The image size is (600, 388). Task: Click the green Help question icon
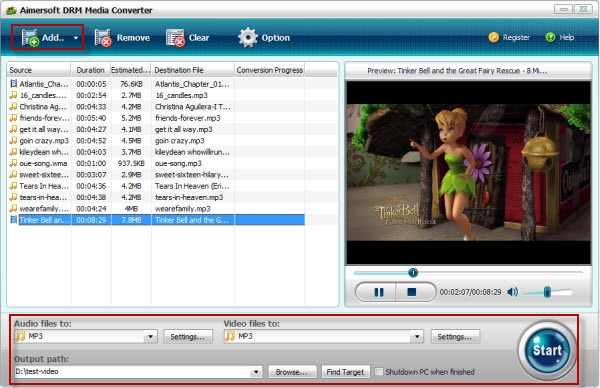pos(550,37)
